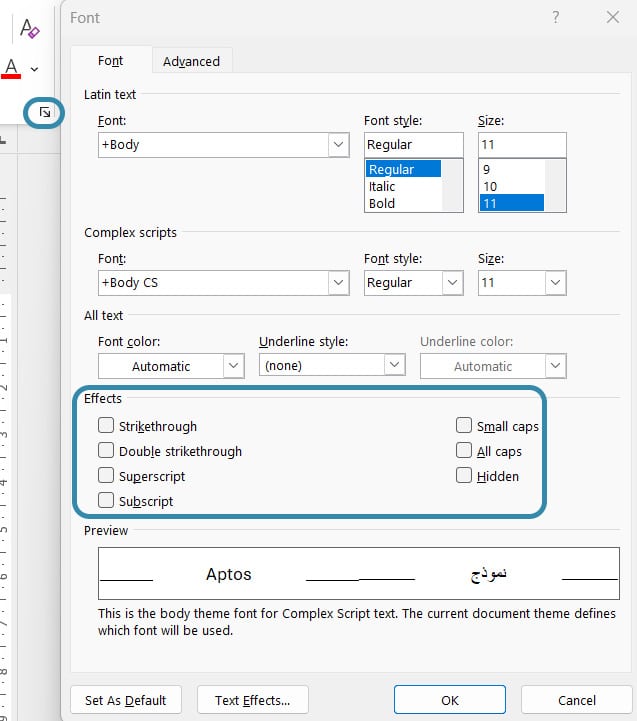
Task: Expand the Font Color arrow in ribbon
Action: (x=35, y=69)
